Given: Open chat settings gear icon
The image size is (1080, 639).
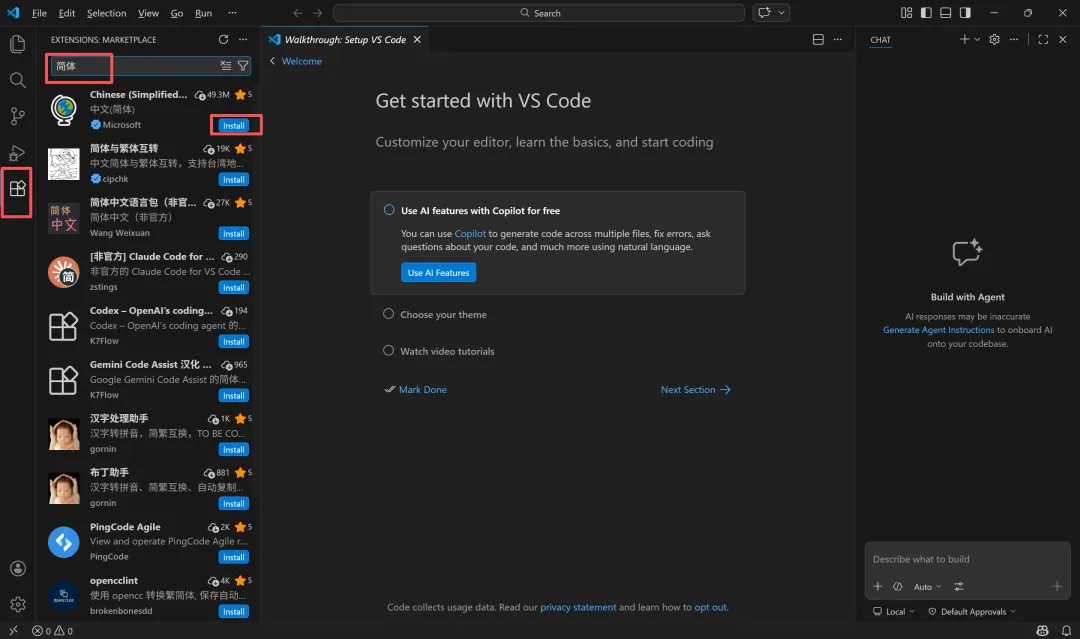Looking at the screenshot, I should tap(994, 40).
